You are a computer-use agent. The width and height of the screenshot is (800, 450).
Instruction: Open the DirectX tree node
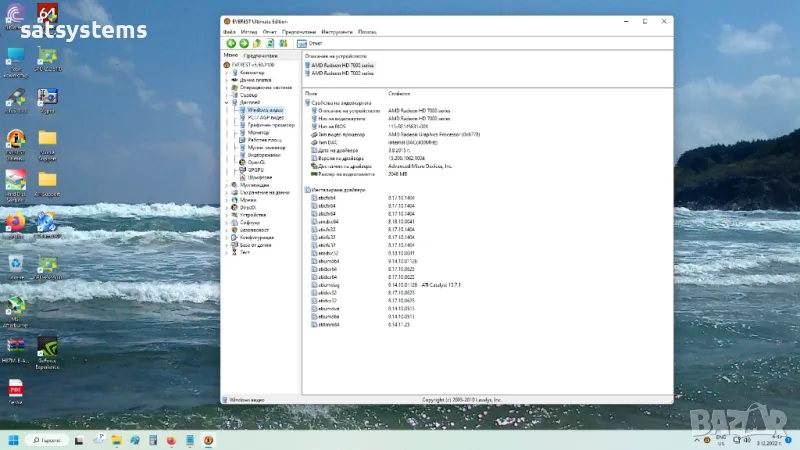pos(249,207)
